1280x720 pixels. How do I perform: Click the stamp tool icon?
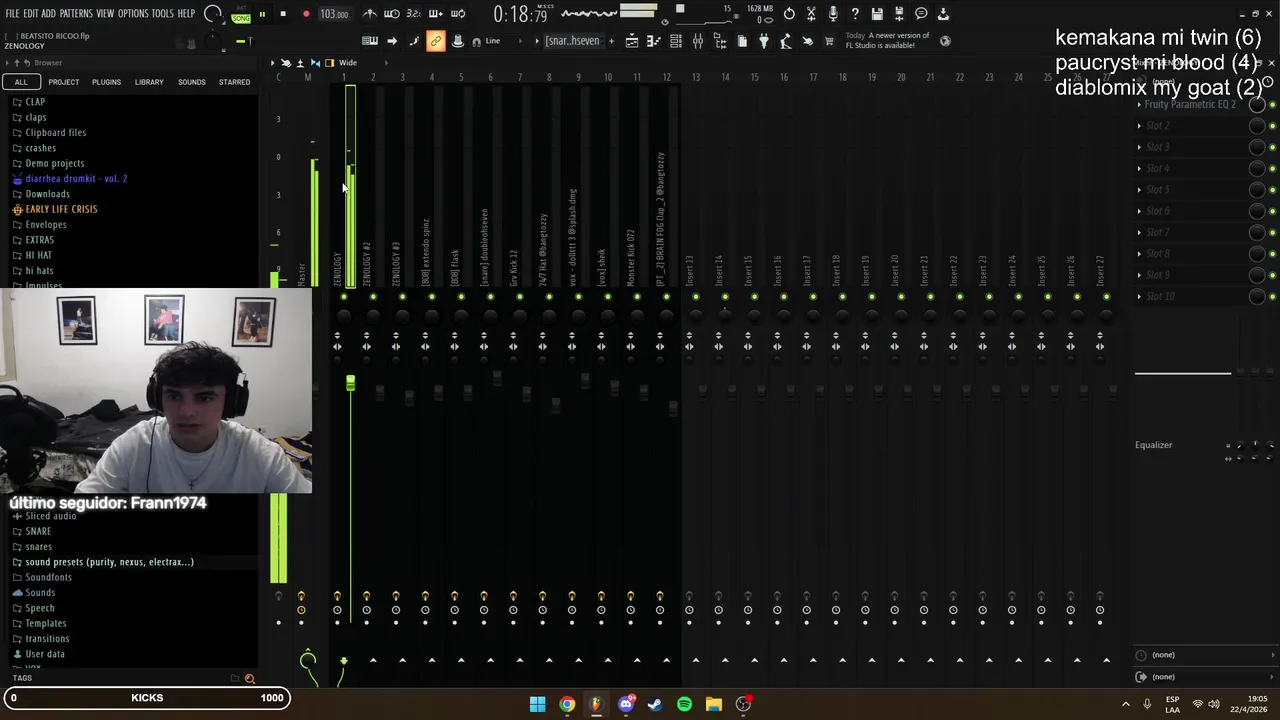tap(457, 41)
